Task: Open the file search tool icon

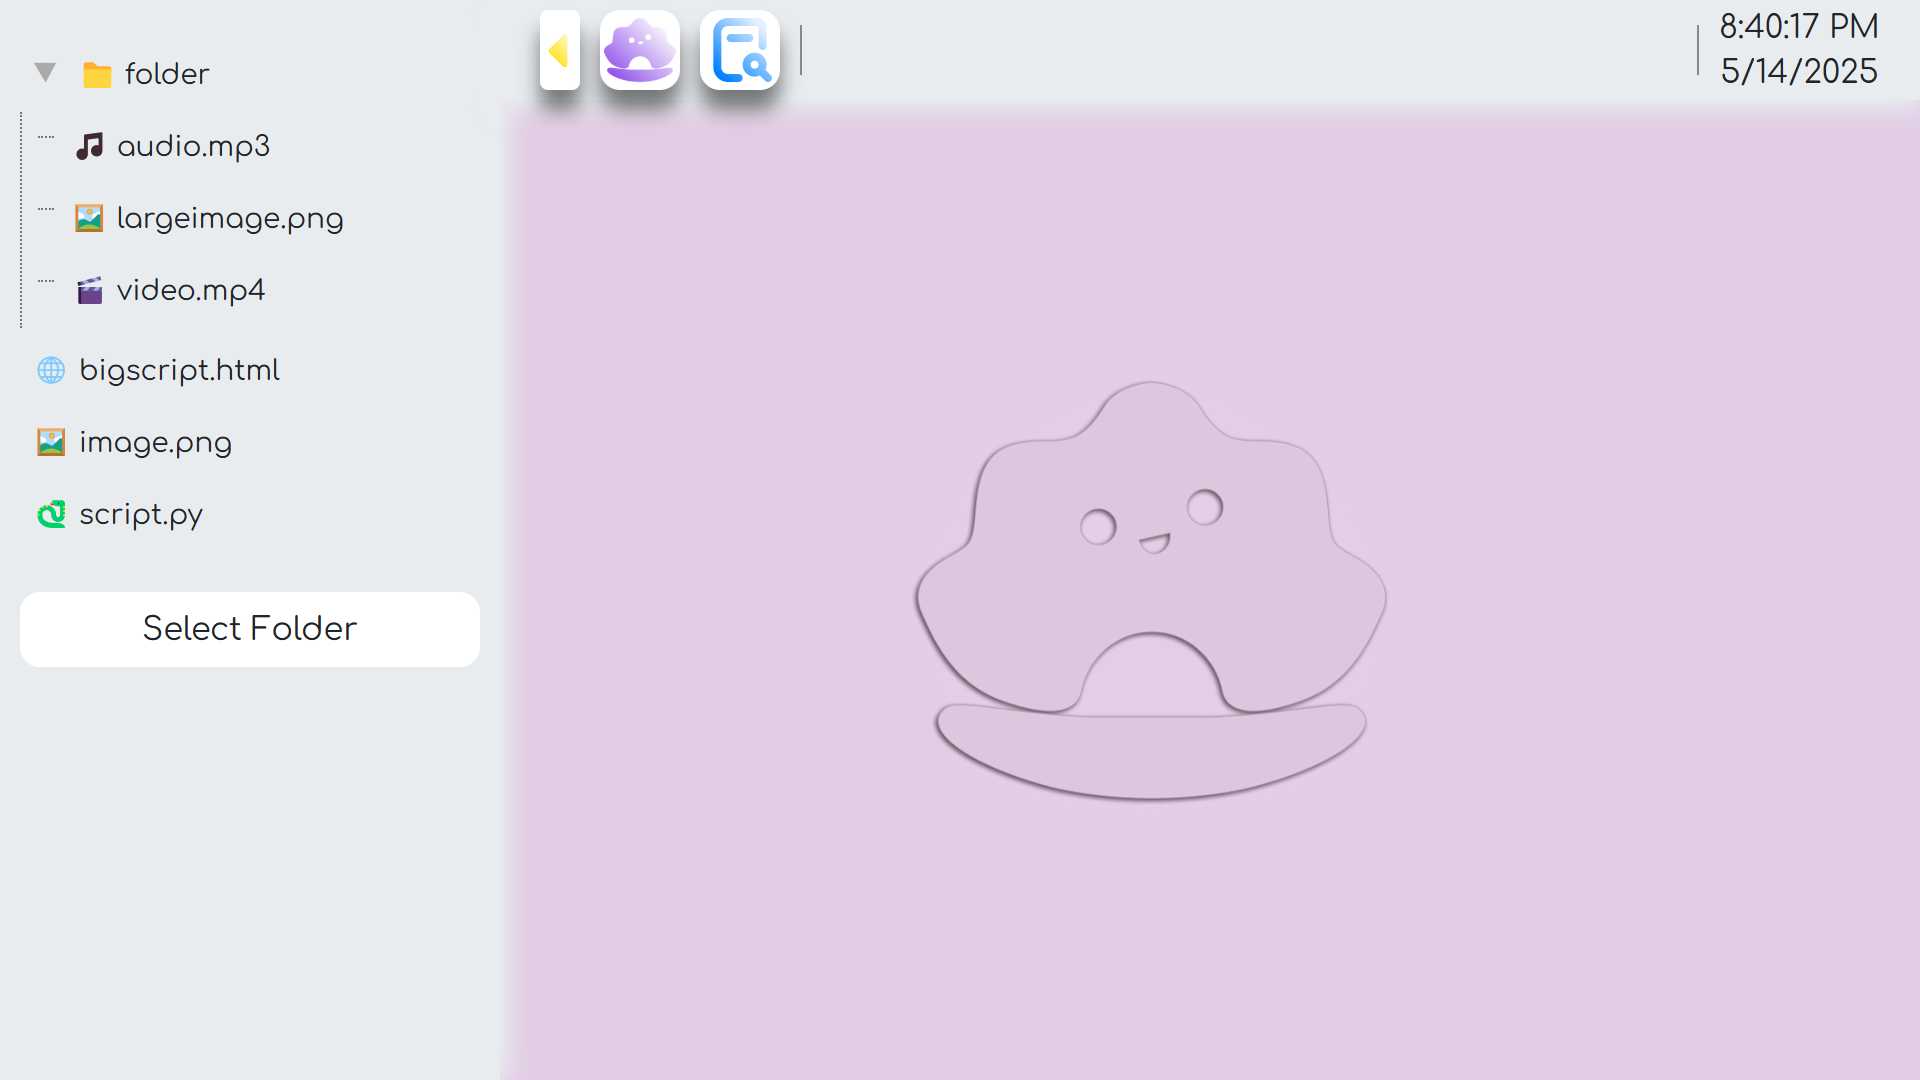Action: coord(739,50)
